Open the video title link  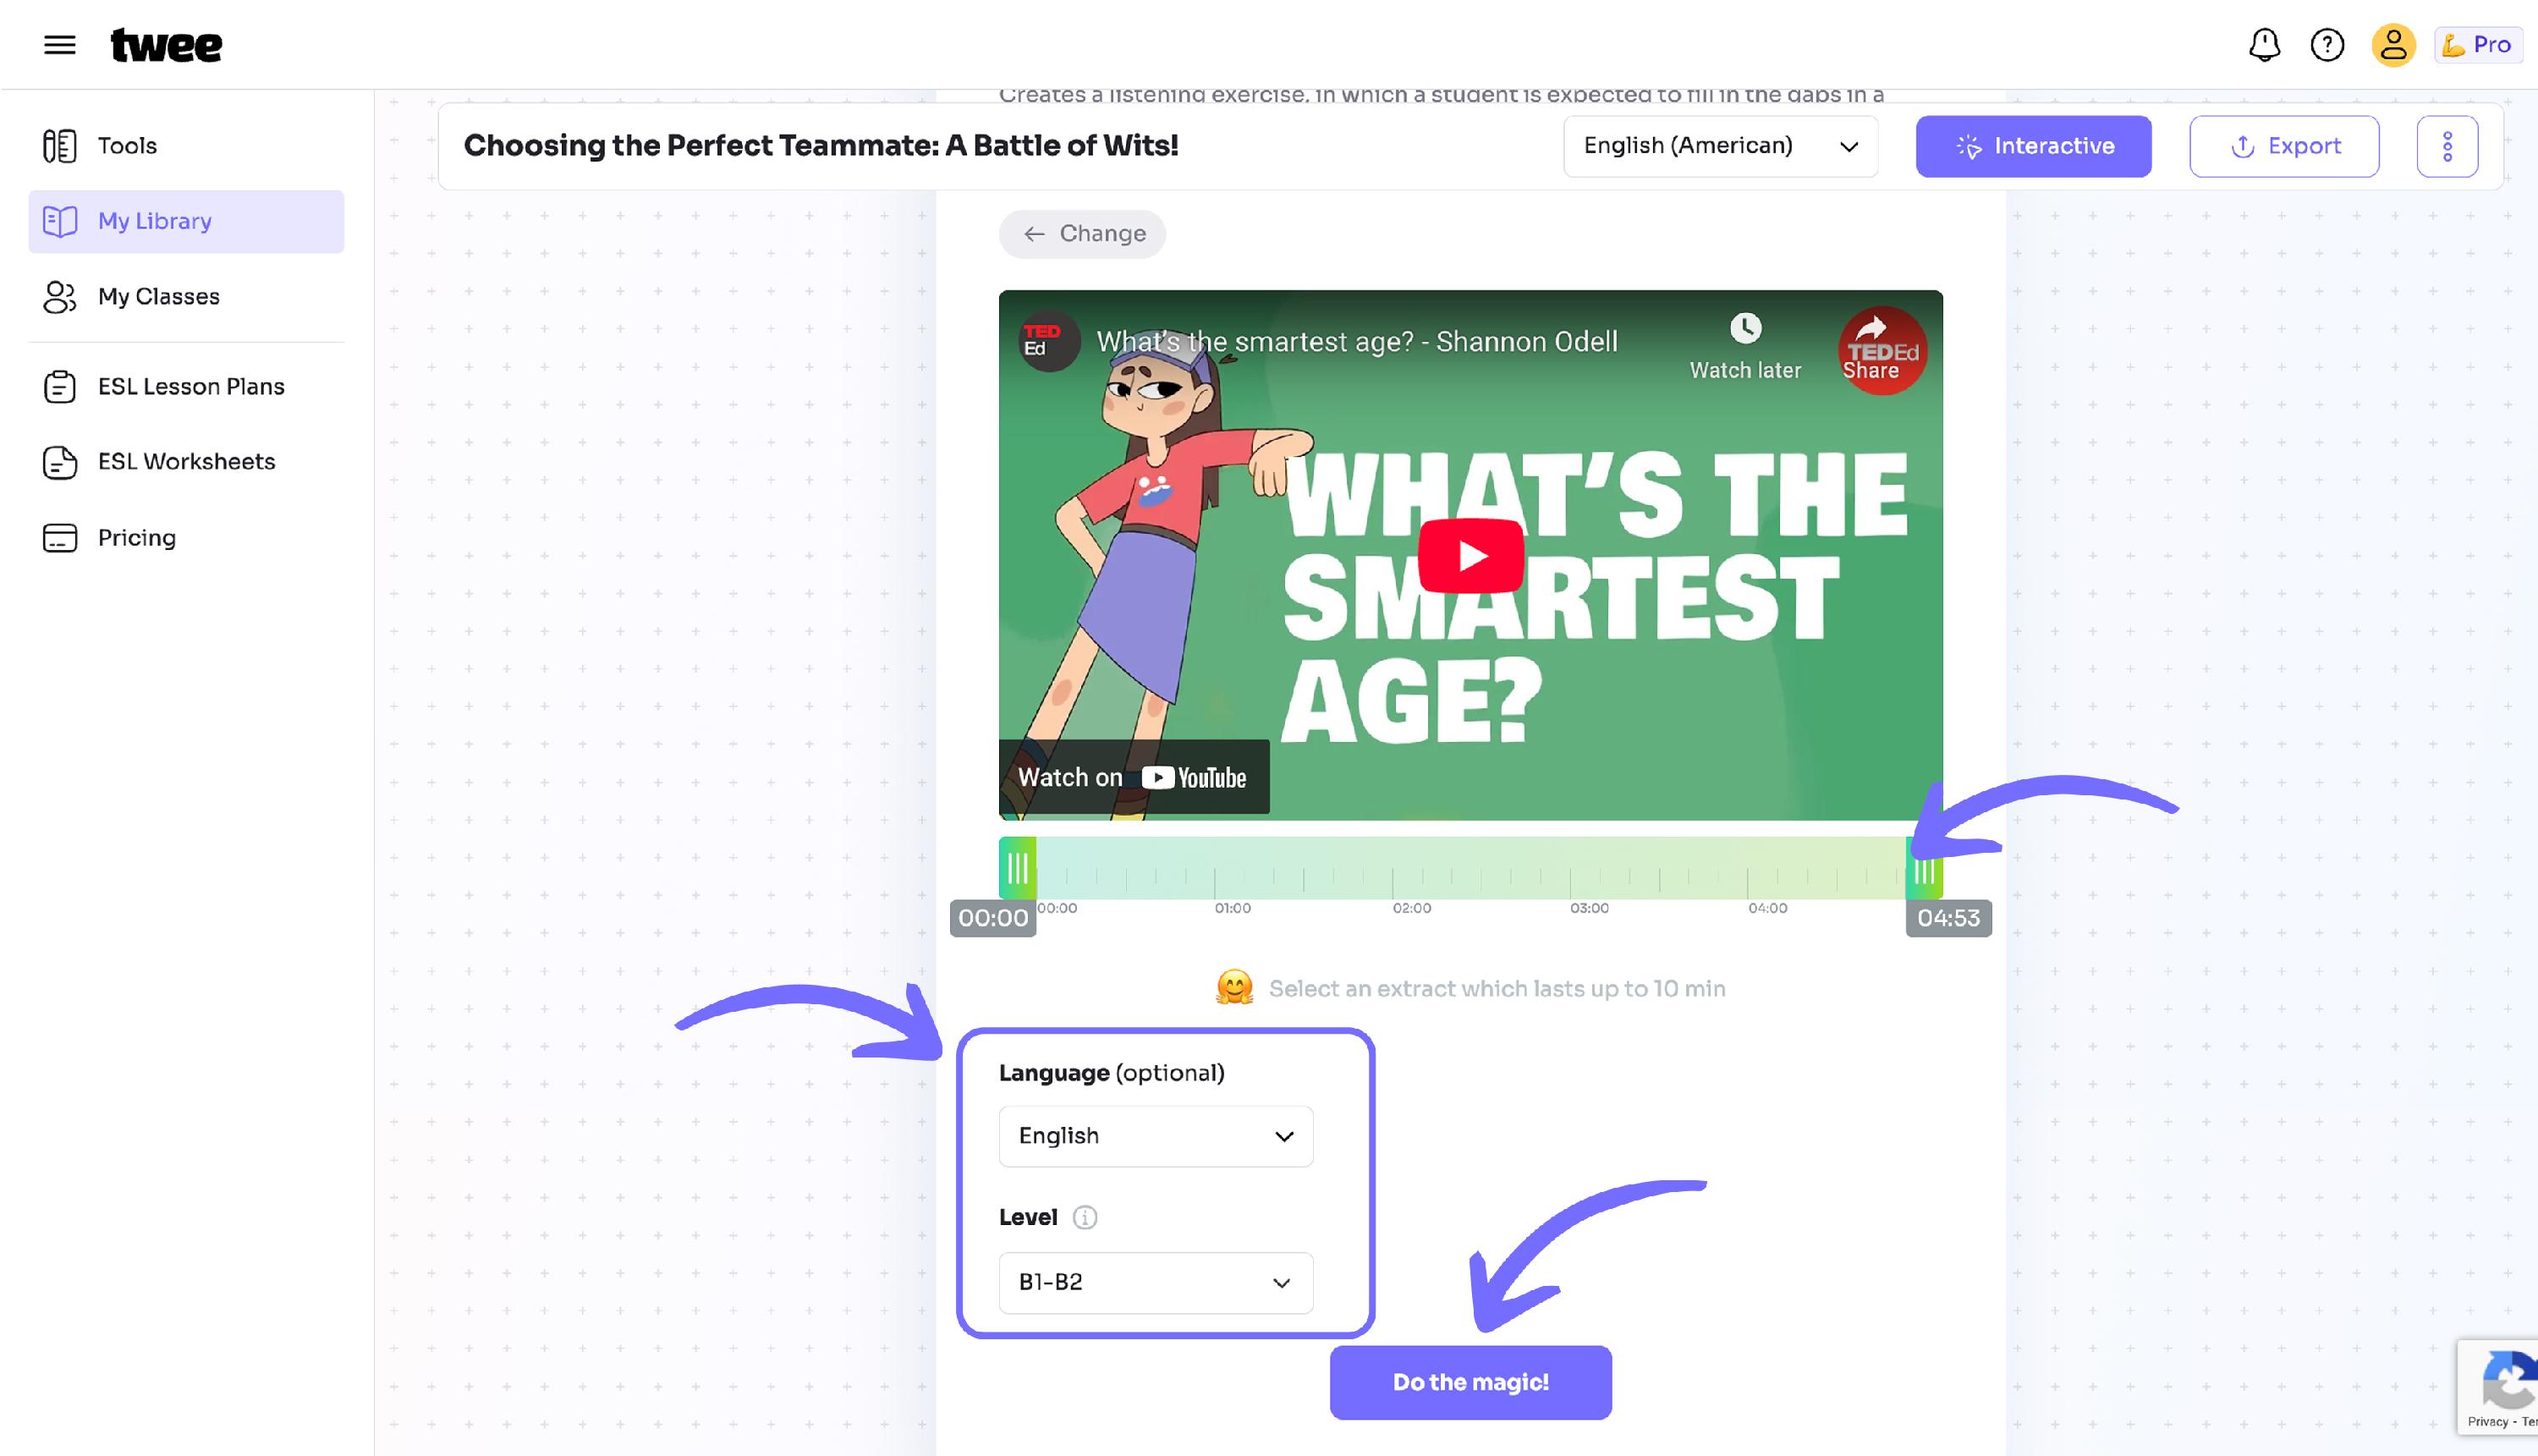[x=1356, y=342]
